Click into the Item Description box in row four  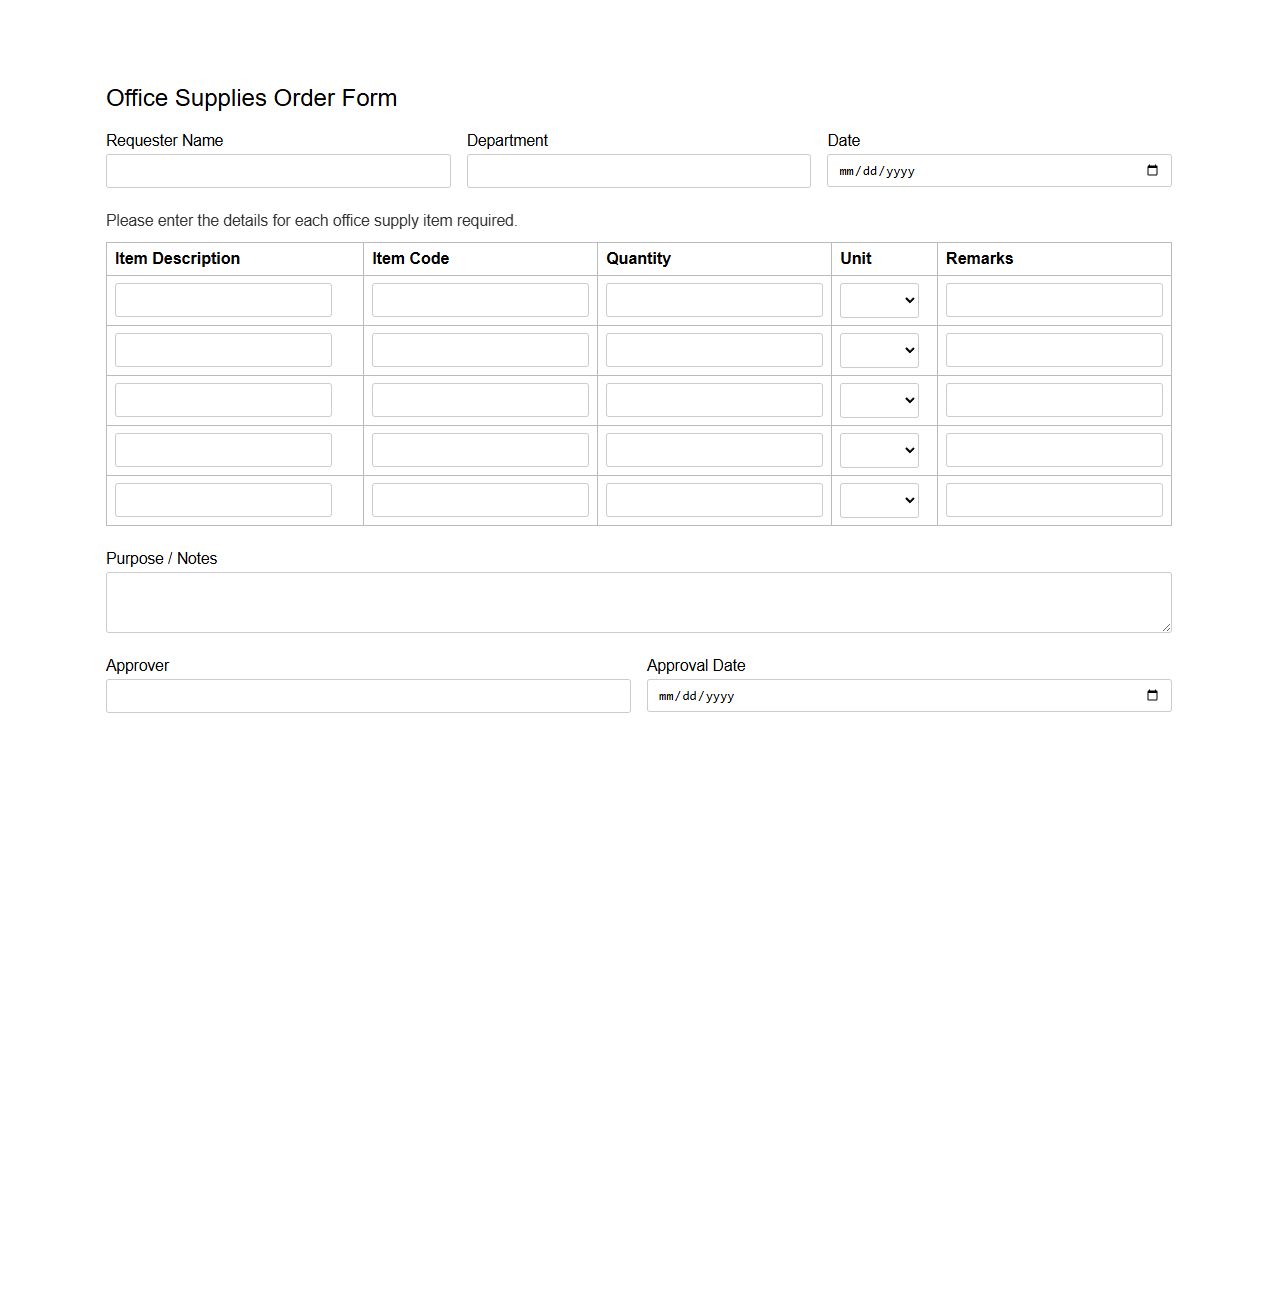(222, 449)
